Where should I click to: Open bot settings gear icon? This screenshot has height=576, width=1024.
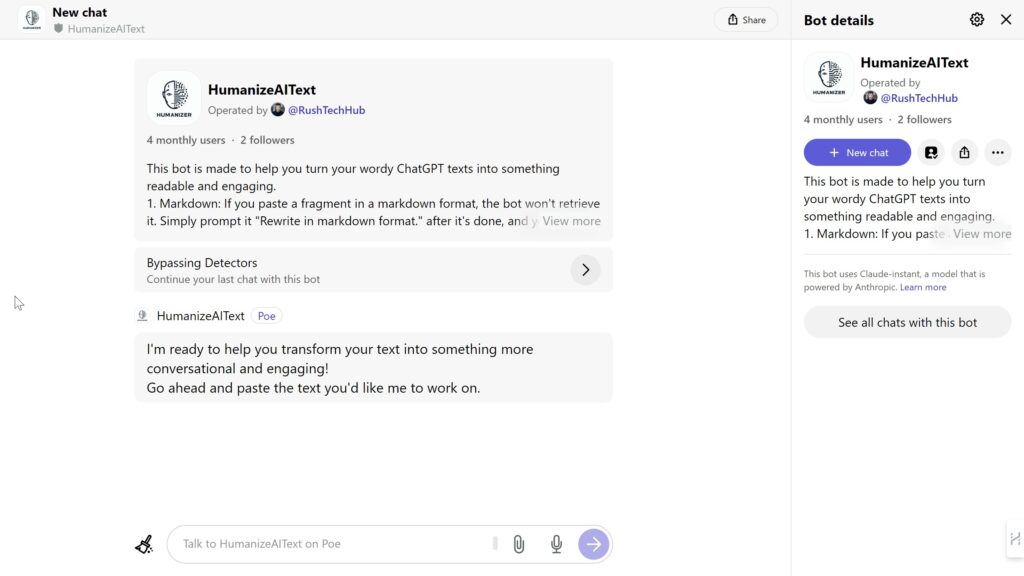point(976,20)
